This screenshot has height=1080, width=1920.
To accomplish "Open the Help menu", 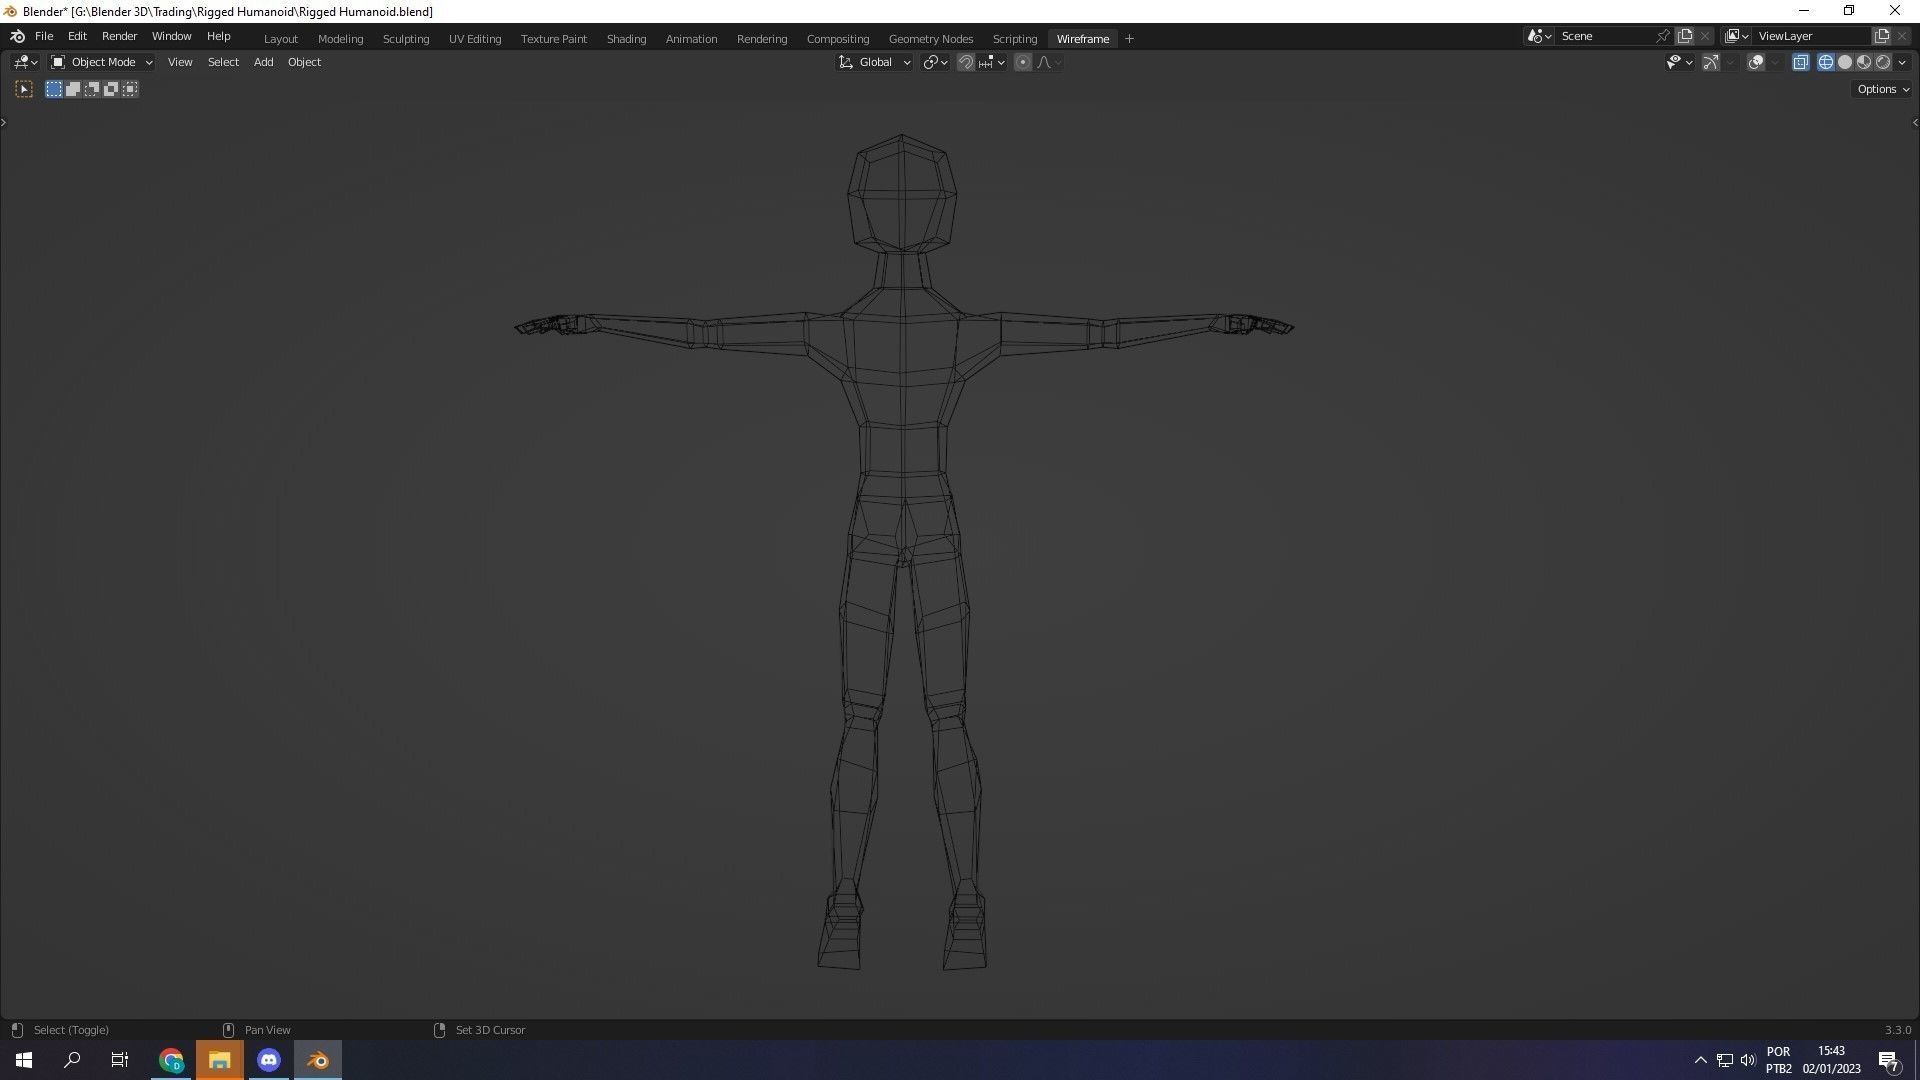I will [x=218, y=36].
